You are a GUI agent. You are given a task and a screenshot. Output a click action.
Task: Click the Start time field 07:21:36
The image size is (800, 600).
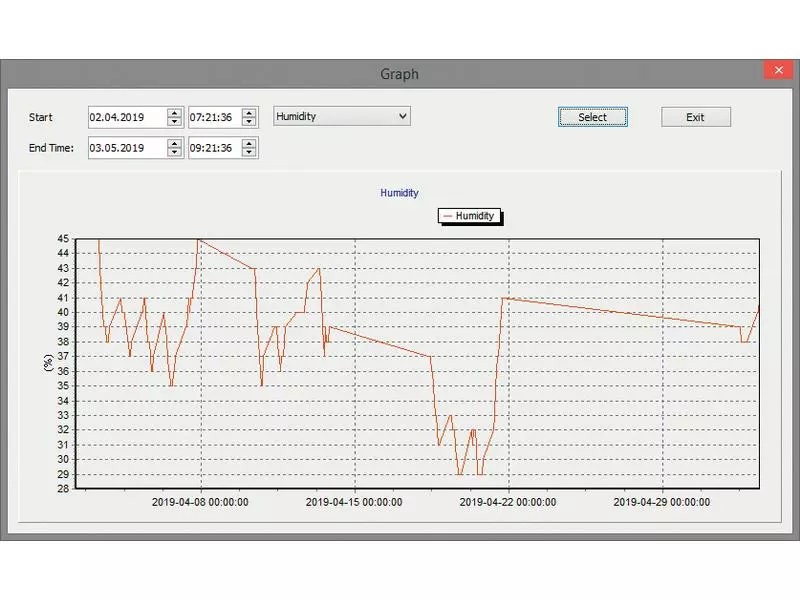coord(213,117)
